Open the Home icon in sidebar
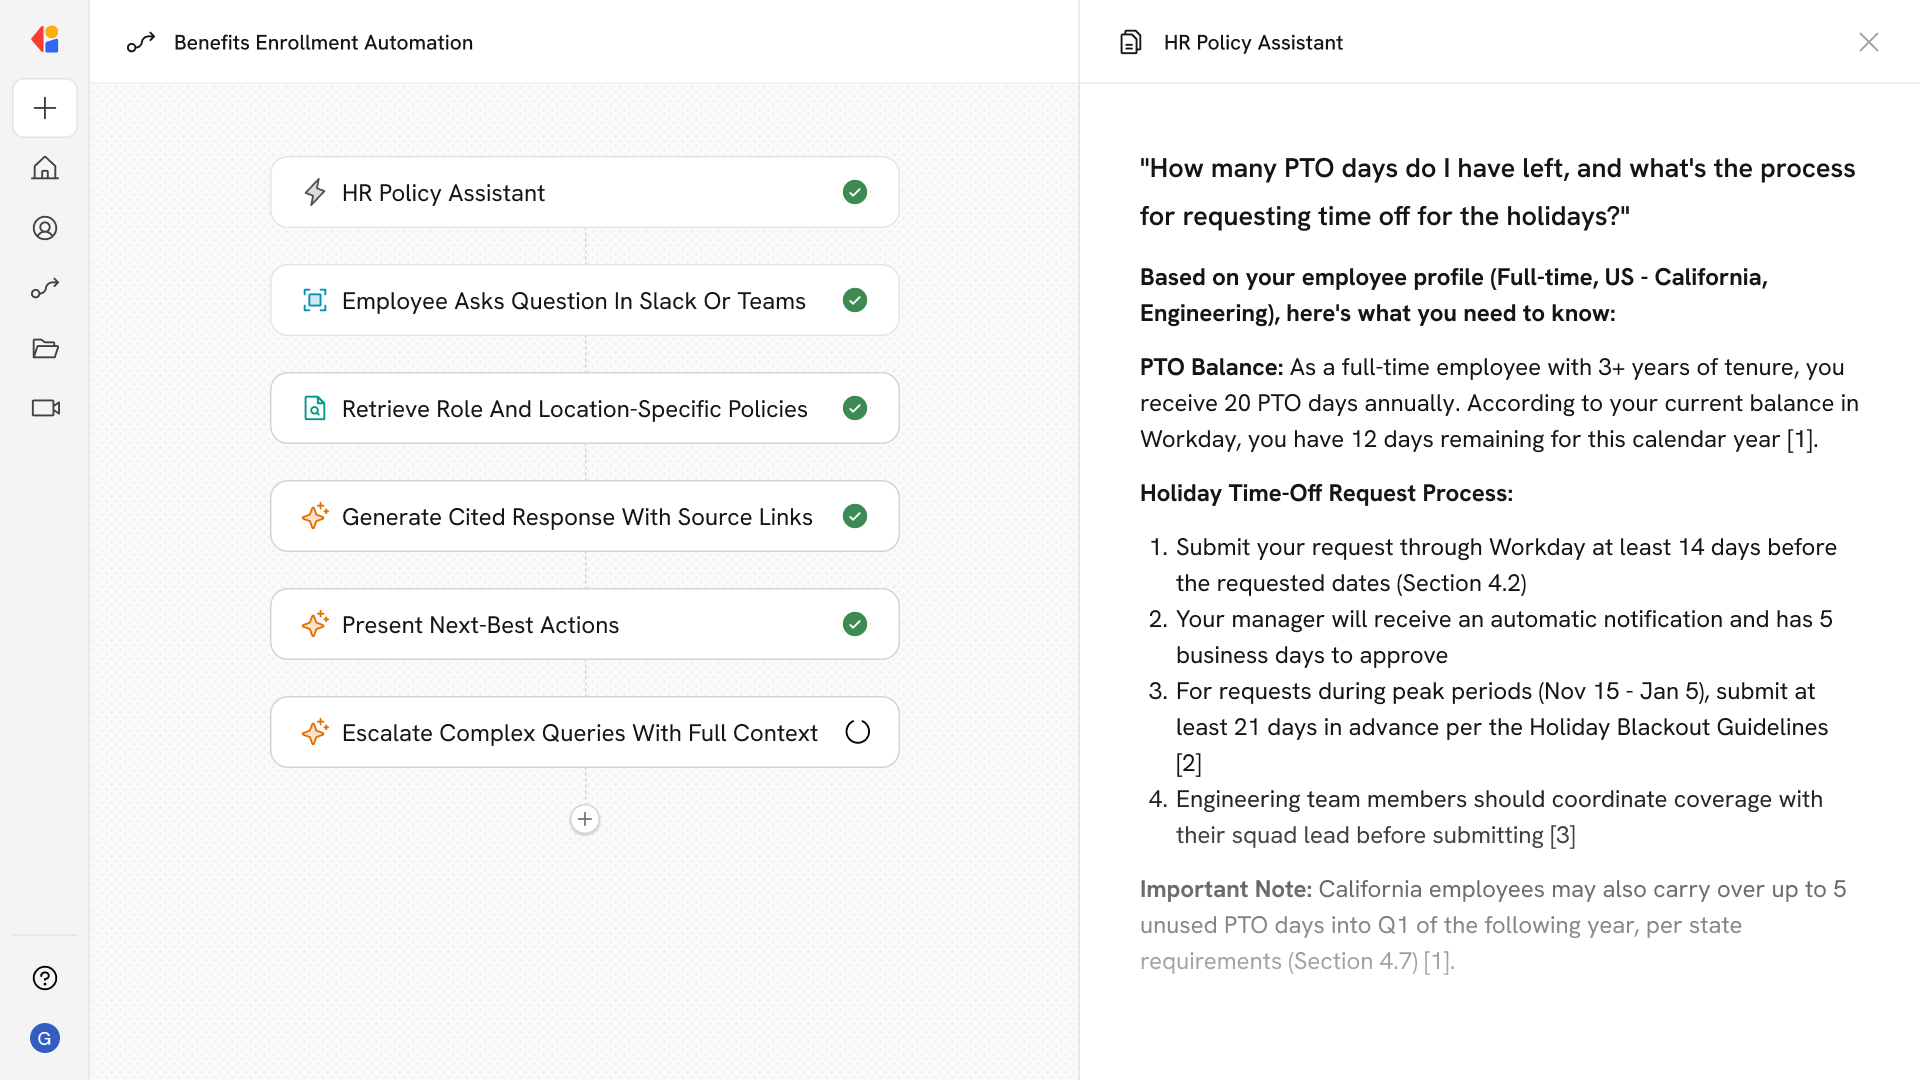 45,168
